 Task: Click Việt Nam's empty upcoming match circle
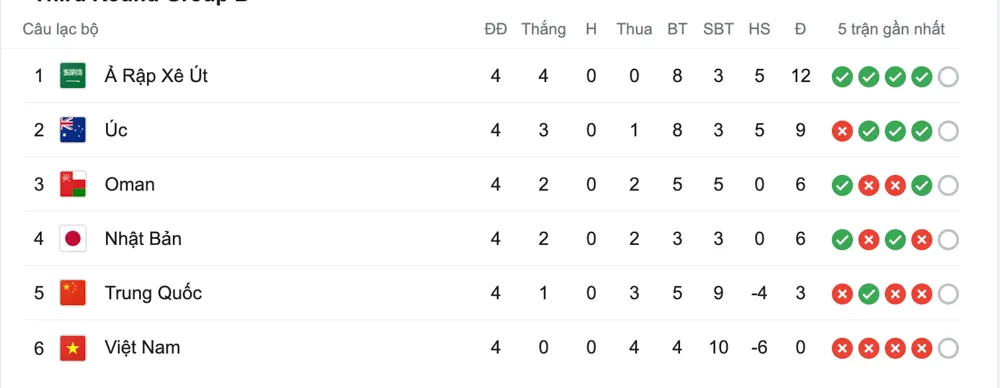(x=948, y=348)
